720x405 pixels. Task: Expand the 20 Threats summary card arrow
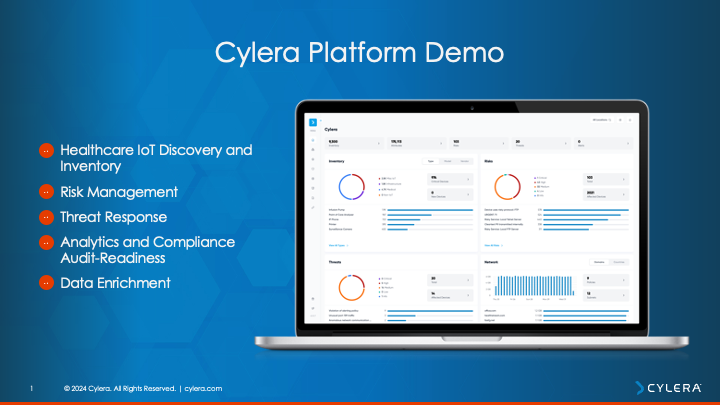565,144
